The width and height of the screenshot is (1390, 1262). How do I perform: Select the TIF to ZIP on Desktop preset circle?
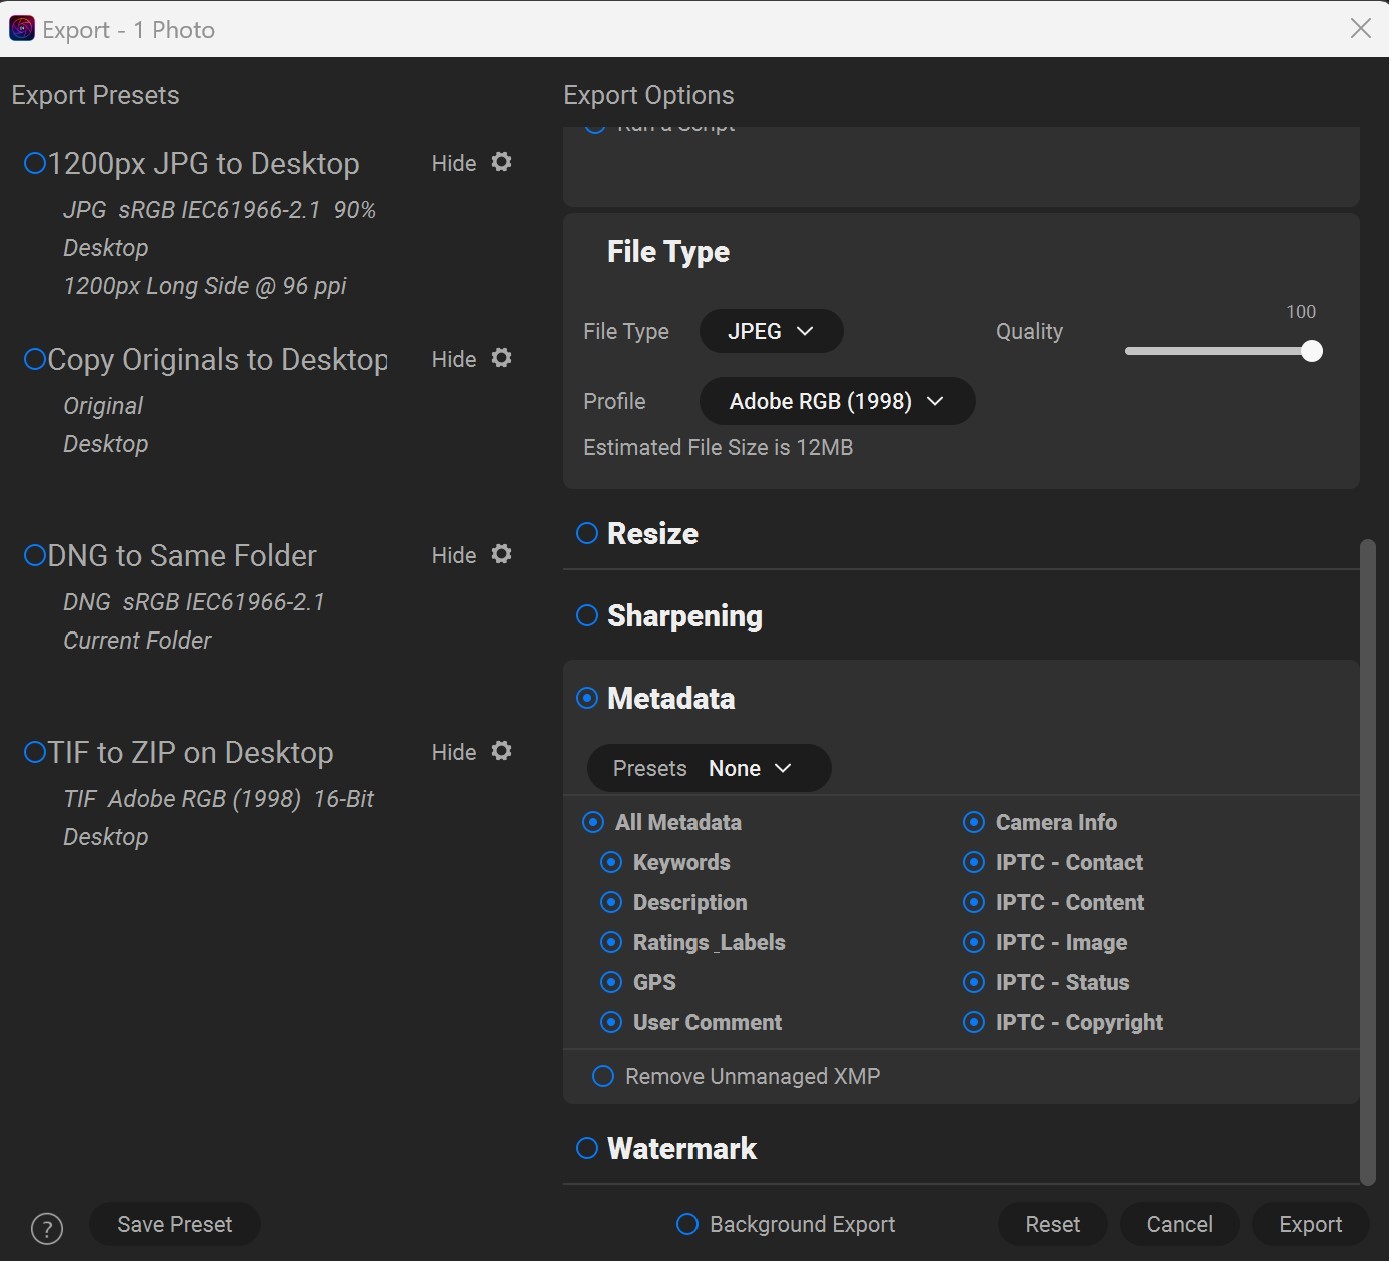pos(35,752)
